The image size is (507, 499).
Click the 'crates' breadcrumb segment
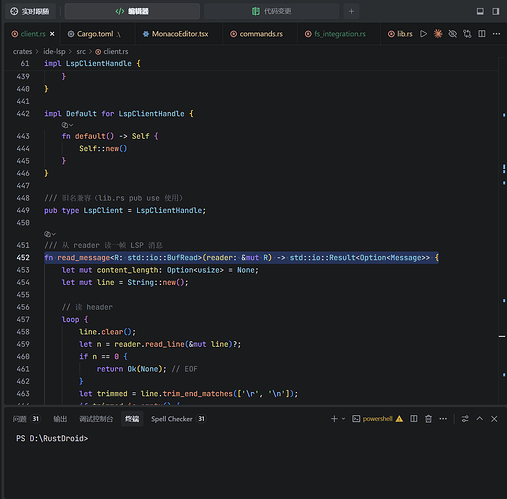point(22,51)
